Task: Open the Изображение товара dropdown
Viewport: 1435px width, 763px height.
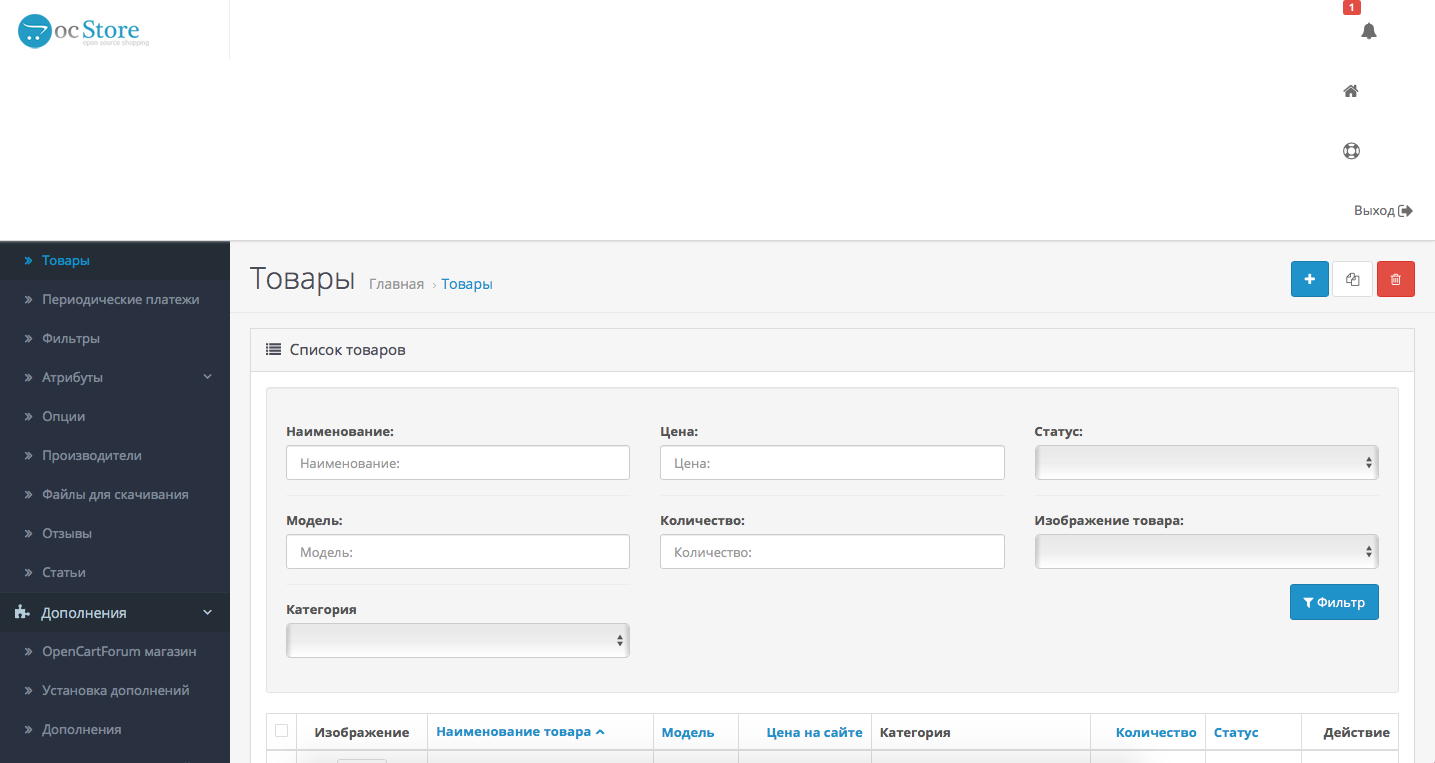Action: click(1206, 551)
